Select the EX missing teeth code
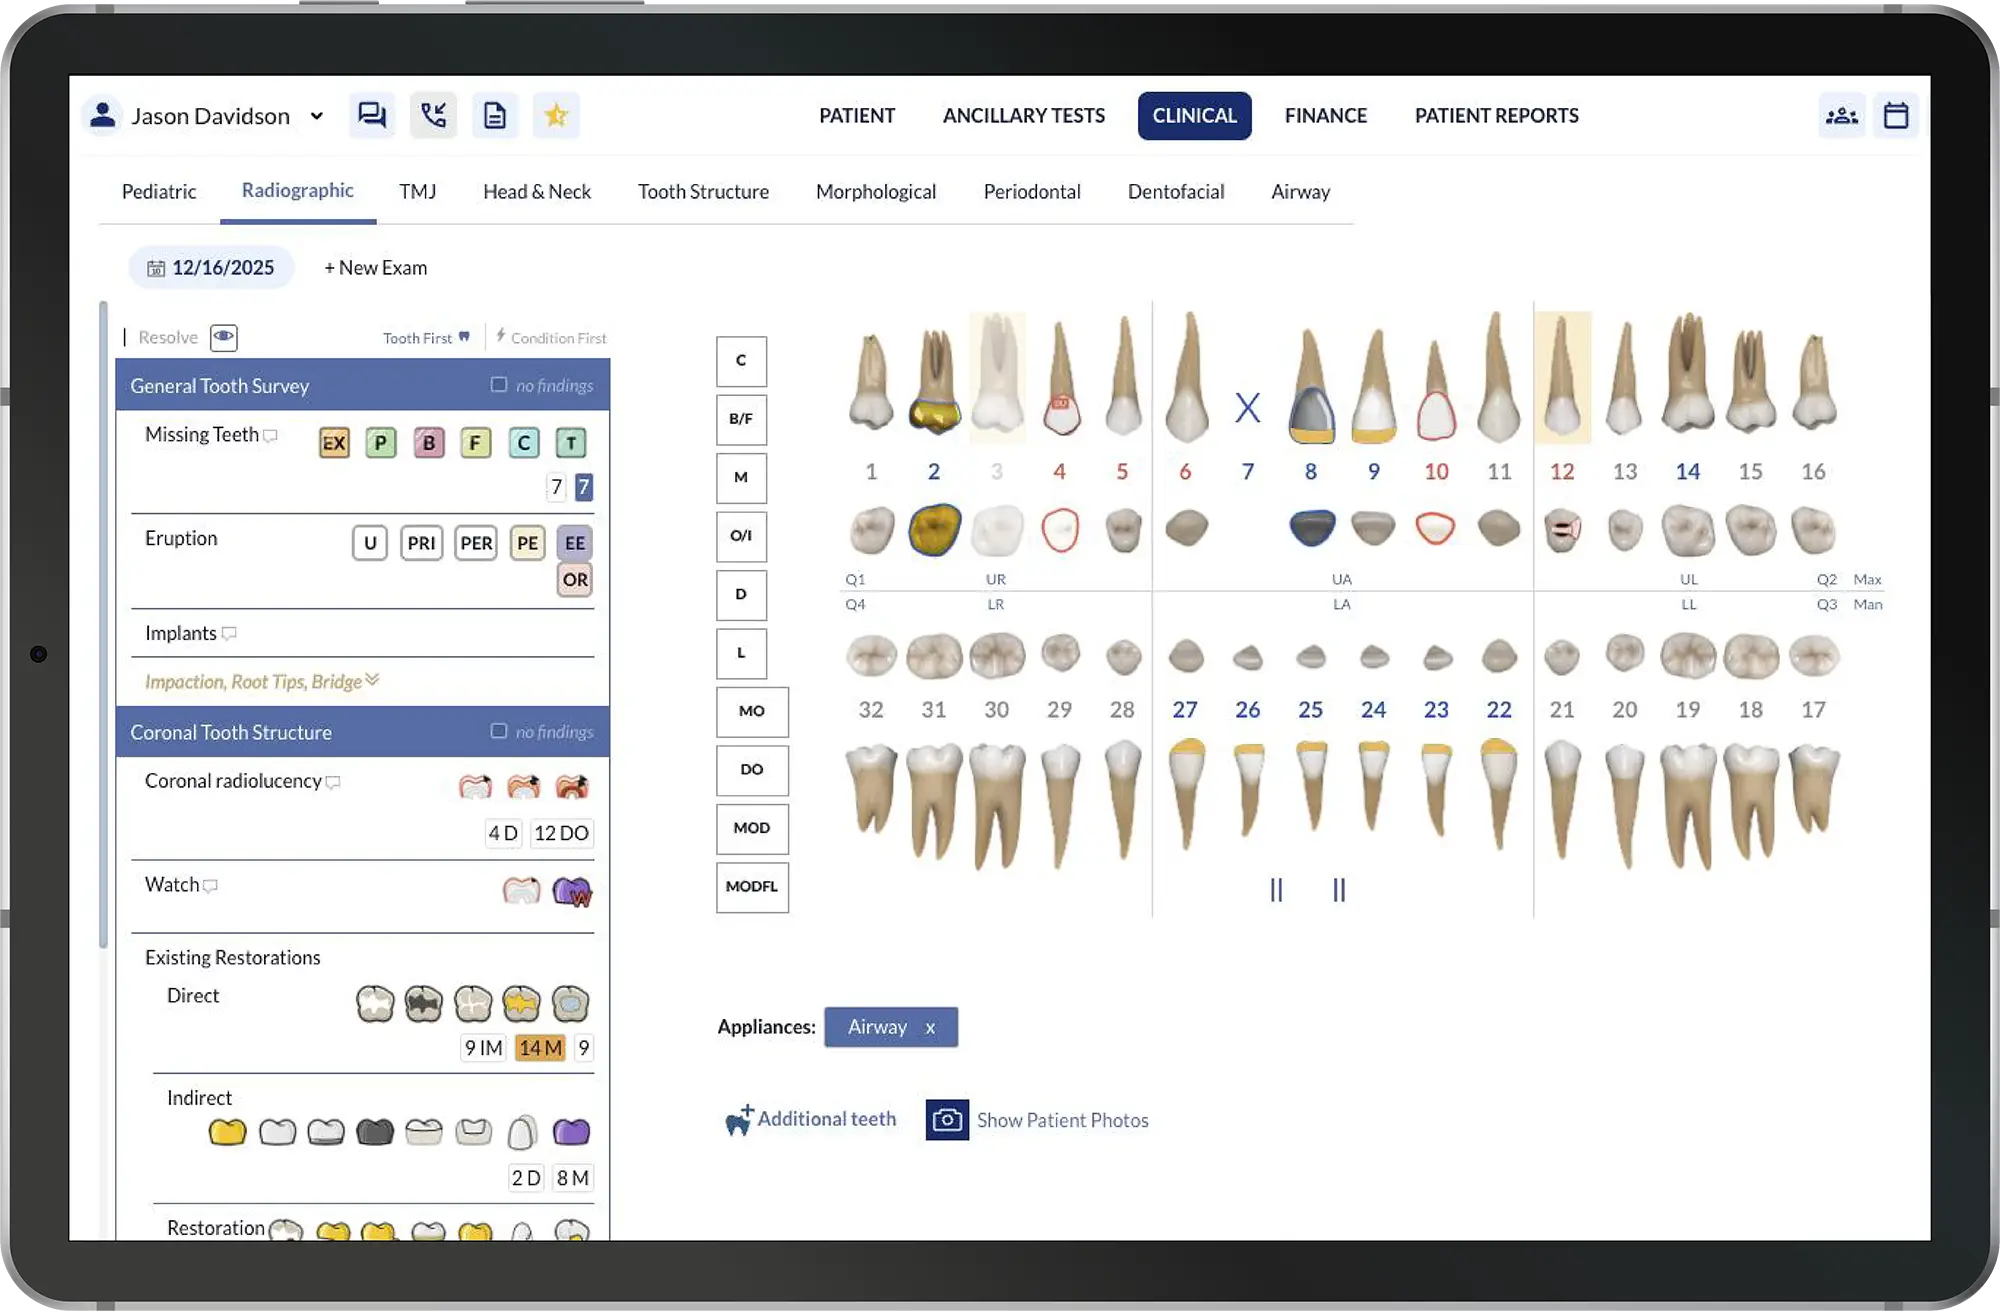The image size is (2000, 1311). 334,443
